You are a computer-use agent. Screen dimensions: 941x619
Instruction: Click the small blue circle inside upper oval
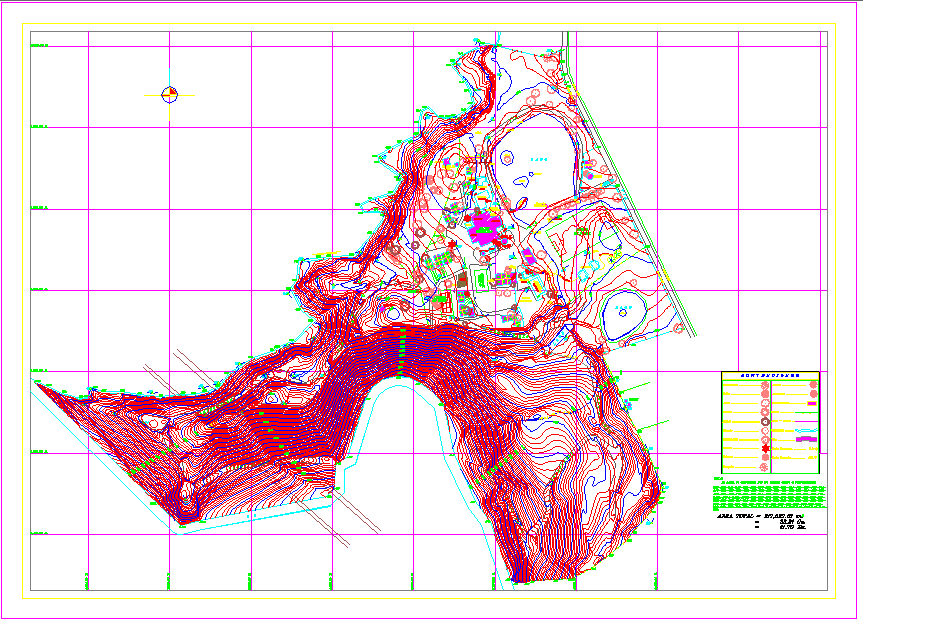(508, 158)
